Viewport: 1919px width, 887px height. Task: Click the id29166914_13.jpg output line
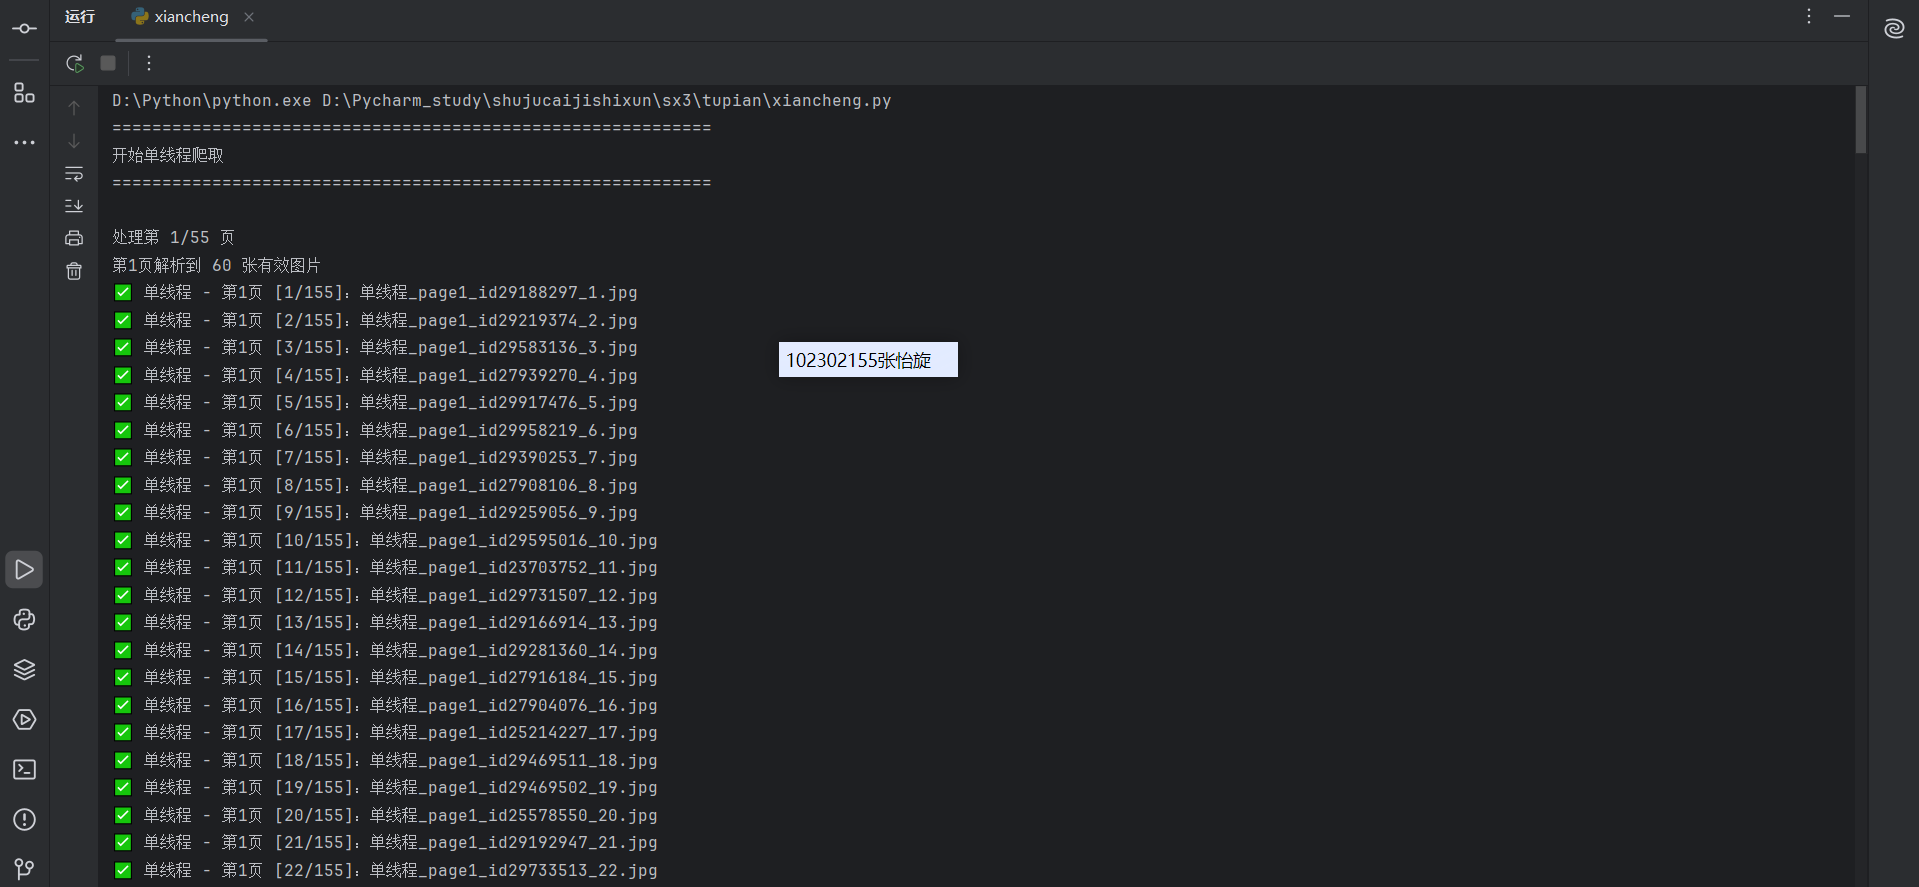point(386,622)
